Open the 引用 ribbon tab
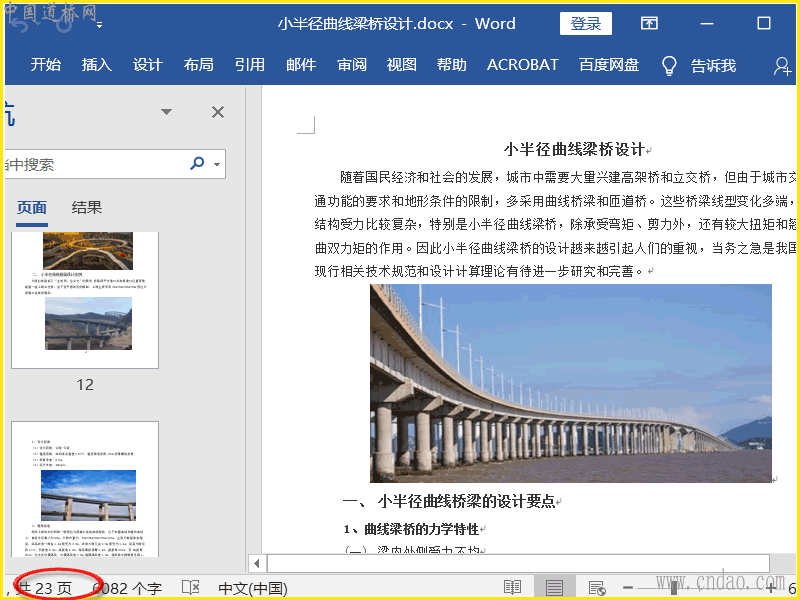The width and height of the screenshot is (800, 600). [x=250, y=65]
